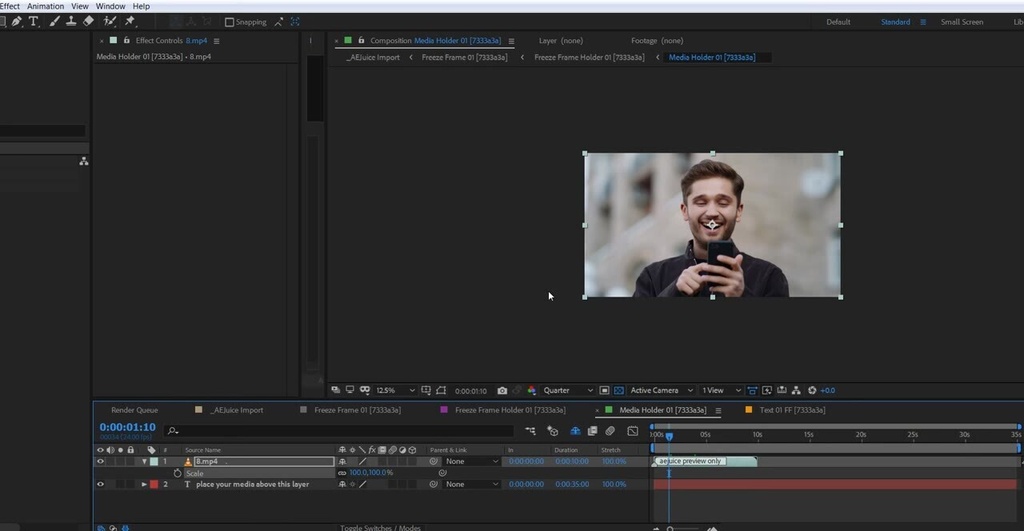Select the Clone Stamp tool
The height and width of the screenshot is (531, 1024).
71,22
